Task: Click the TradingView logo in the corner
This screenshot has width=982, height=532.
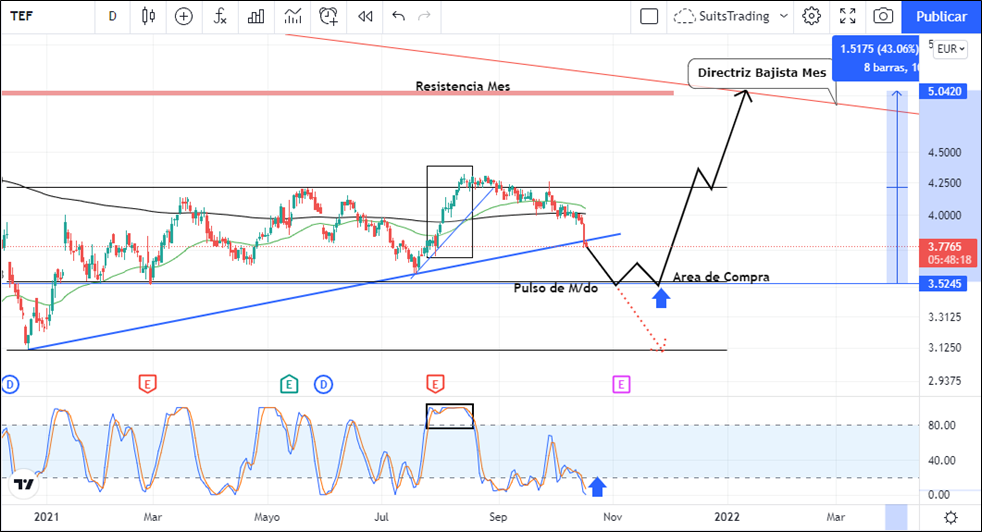Action: 24,484
